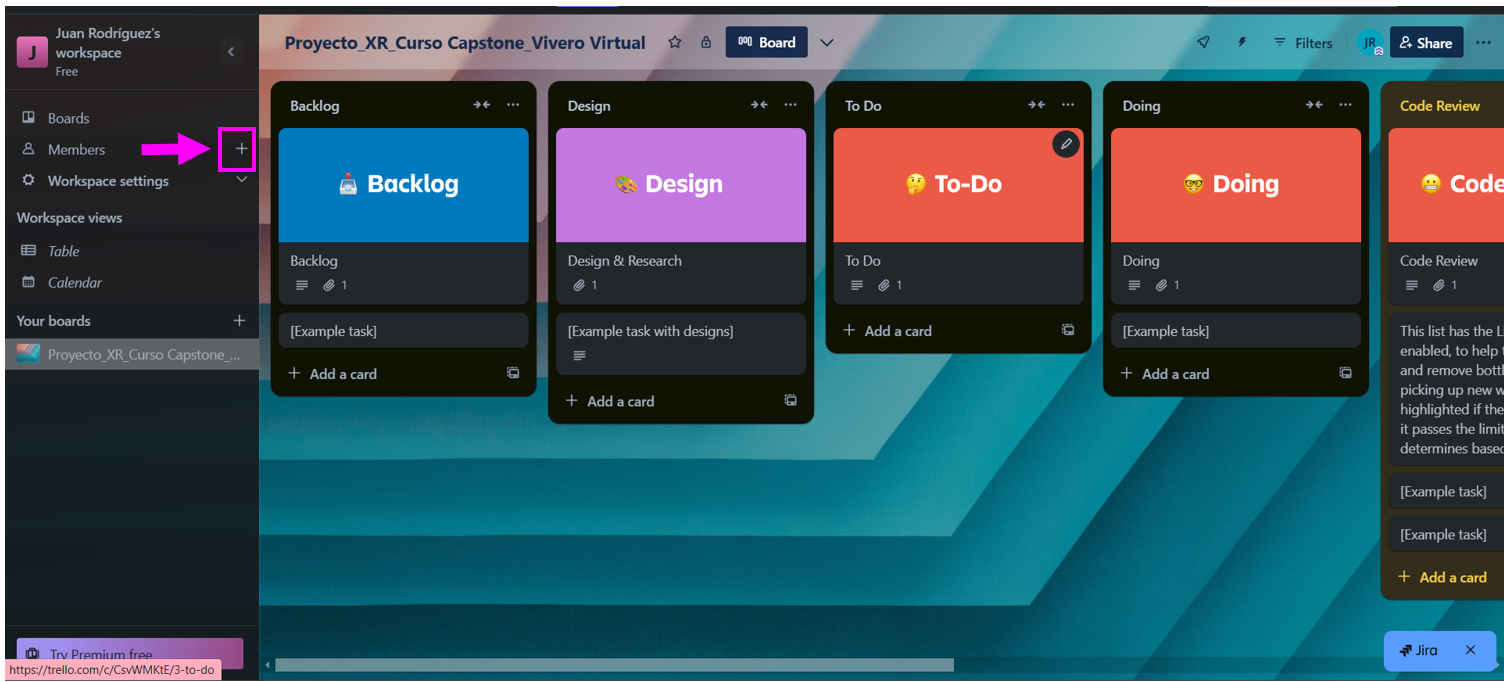
Task: Open the Board view switcher chevron
Action: pyautogui.click(x=827, y=42)
